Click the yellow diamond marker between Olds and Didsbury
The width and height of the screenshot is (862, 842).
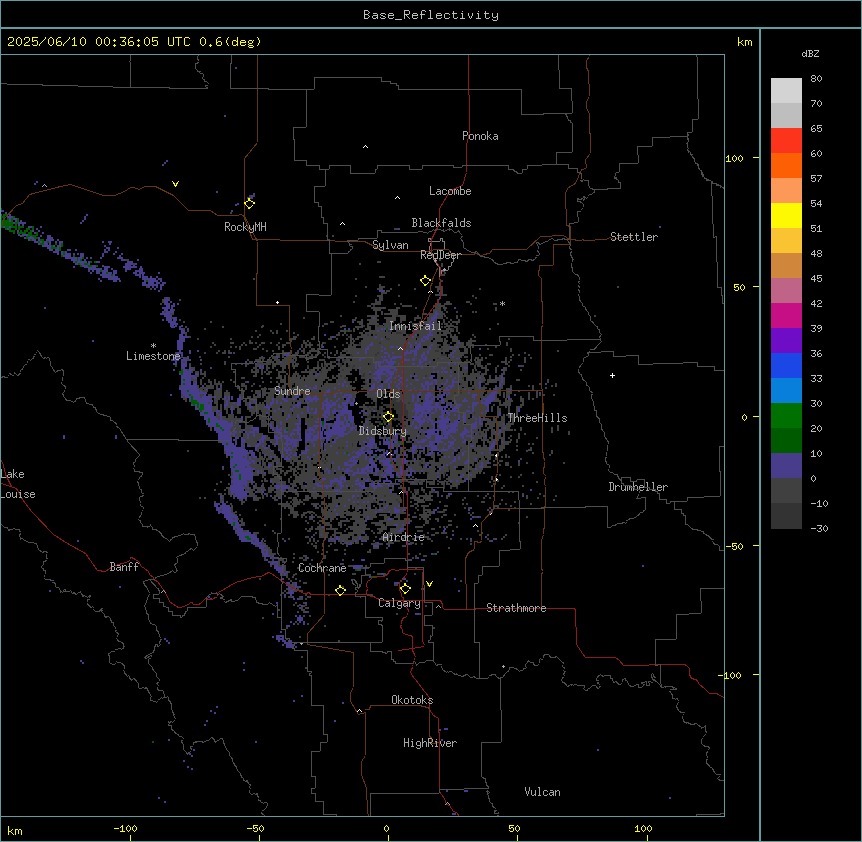coord(388,417)
